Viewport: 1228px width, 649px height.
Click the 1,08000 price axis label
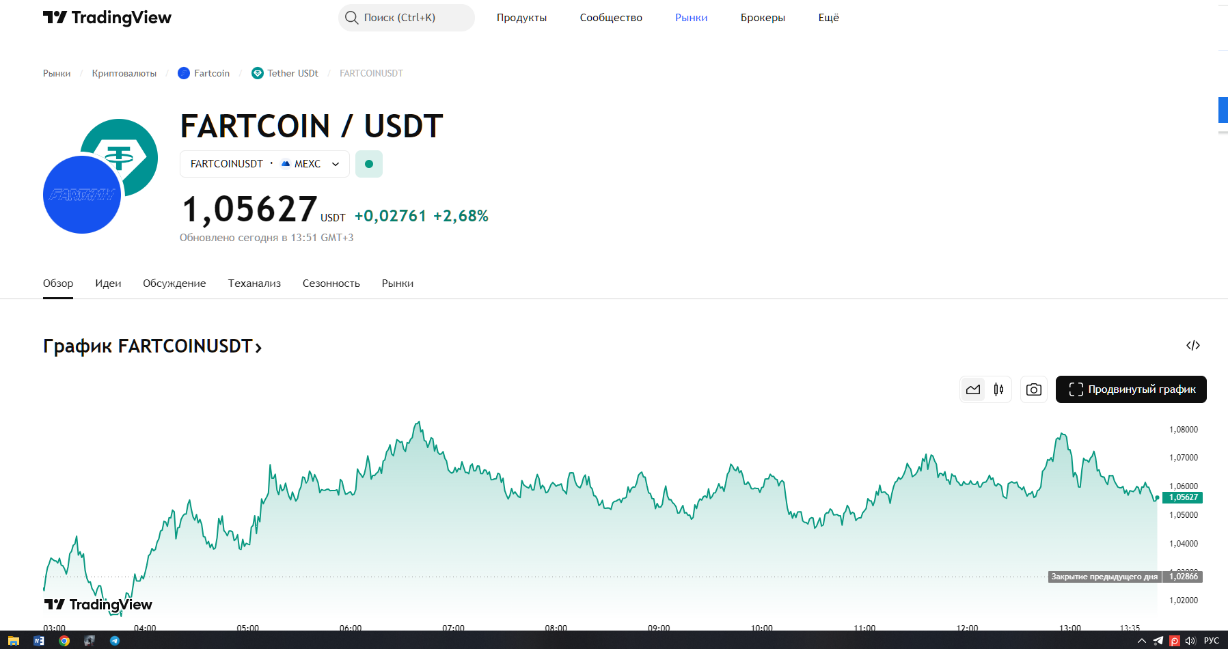pos(1183,430)
